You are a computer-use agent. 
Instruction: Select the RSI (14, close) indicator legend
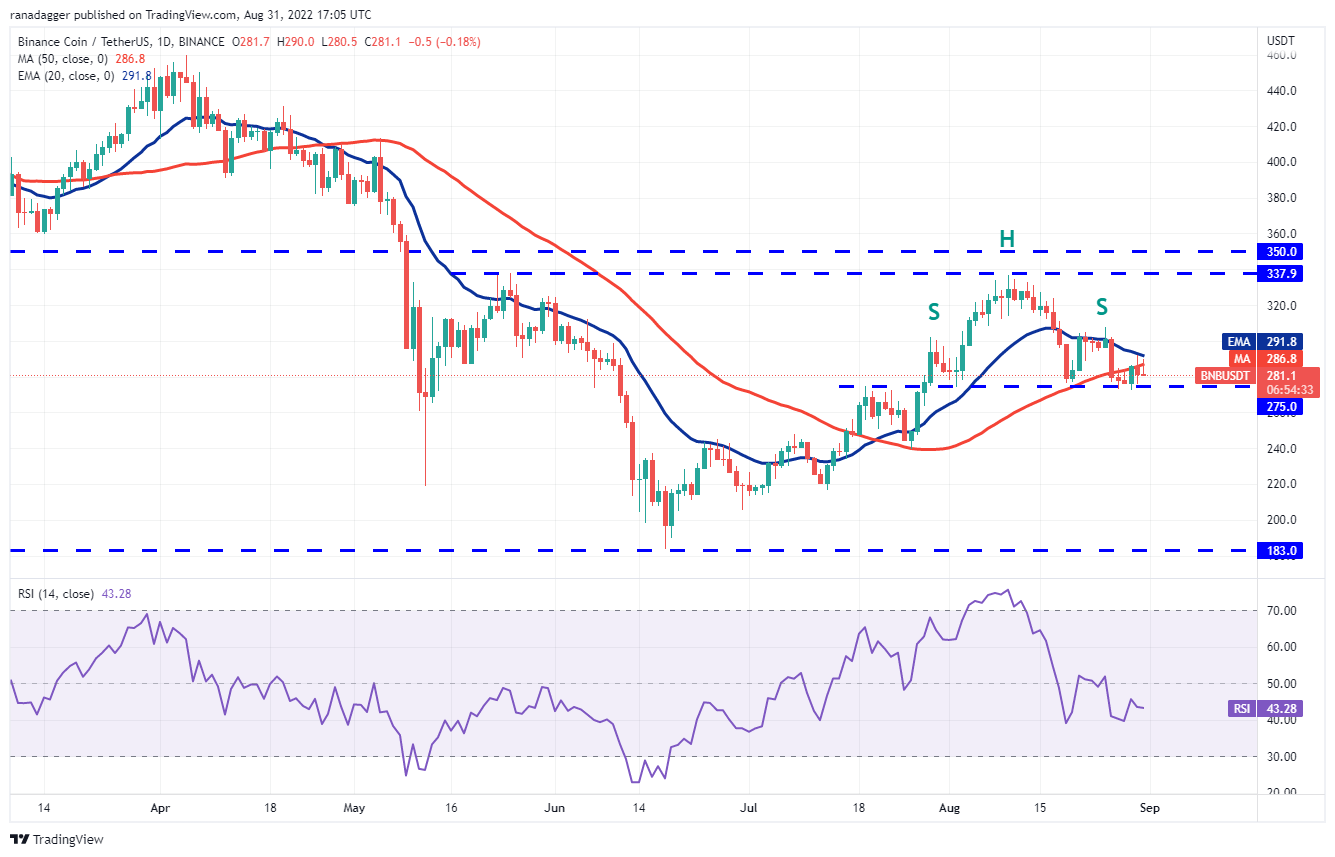coord(56,594)
